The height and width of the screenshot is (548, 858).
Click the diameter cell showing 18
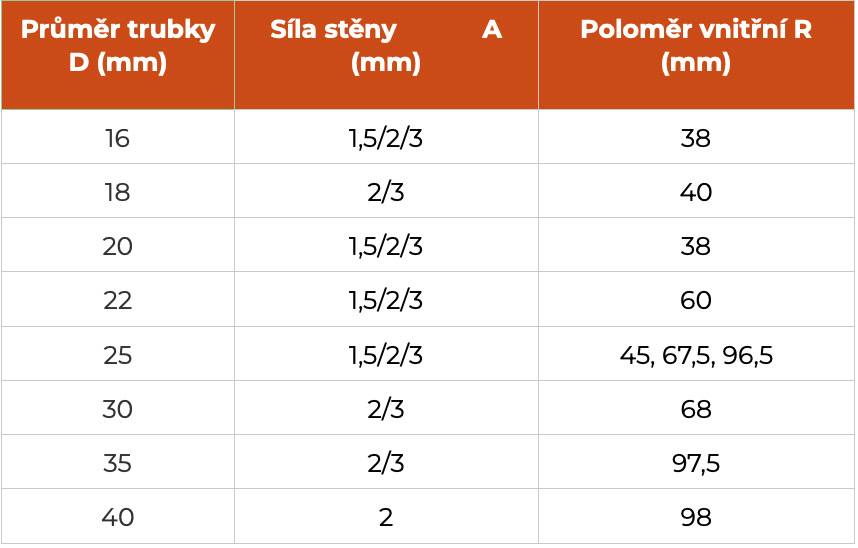tap(118, 192)
